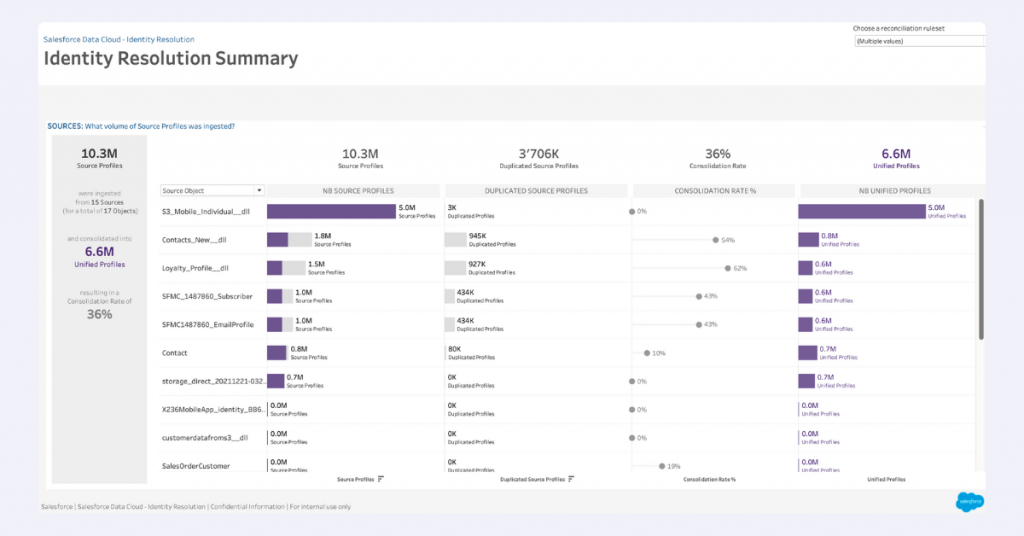Click the 62% consolidation rate dot
Screen dimensions: 1024x536
tap(728, 268)
